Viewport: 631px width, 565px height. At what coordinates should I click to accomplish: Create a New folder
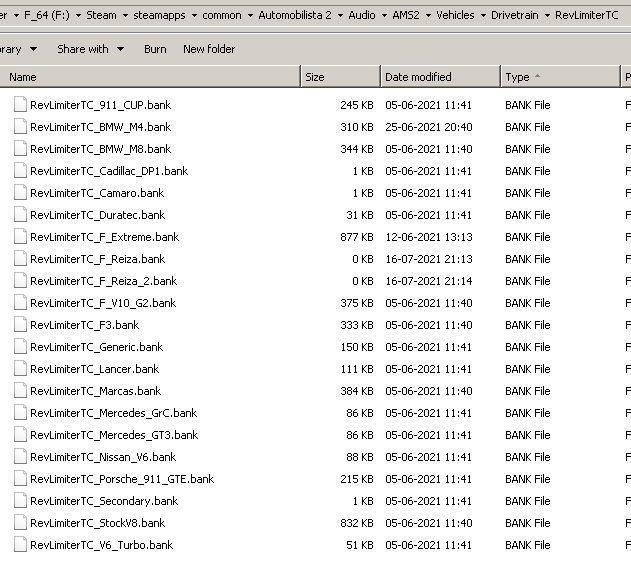(209, 49)
